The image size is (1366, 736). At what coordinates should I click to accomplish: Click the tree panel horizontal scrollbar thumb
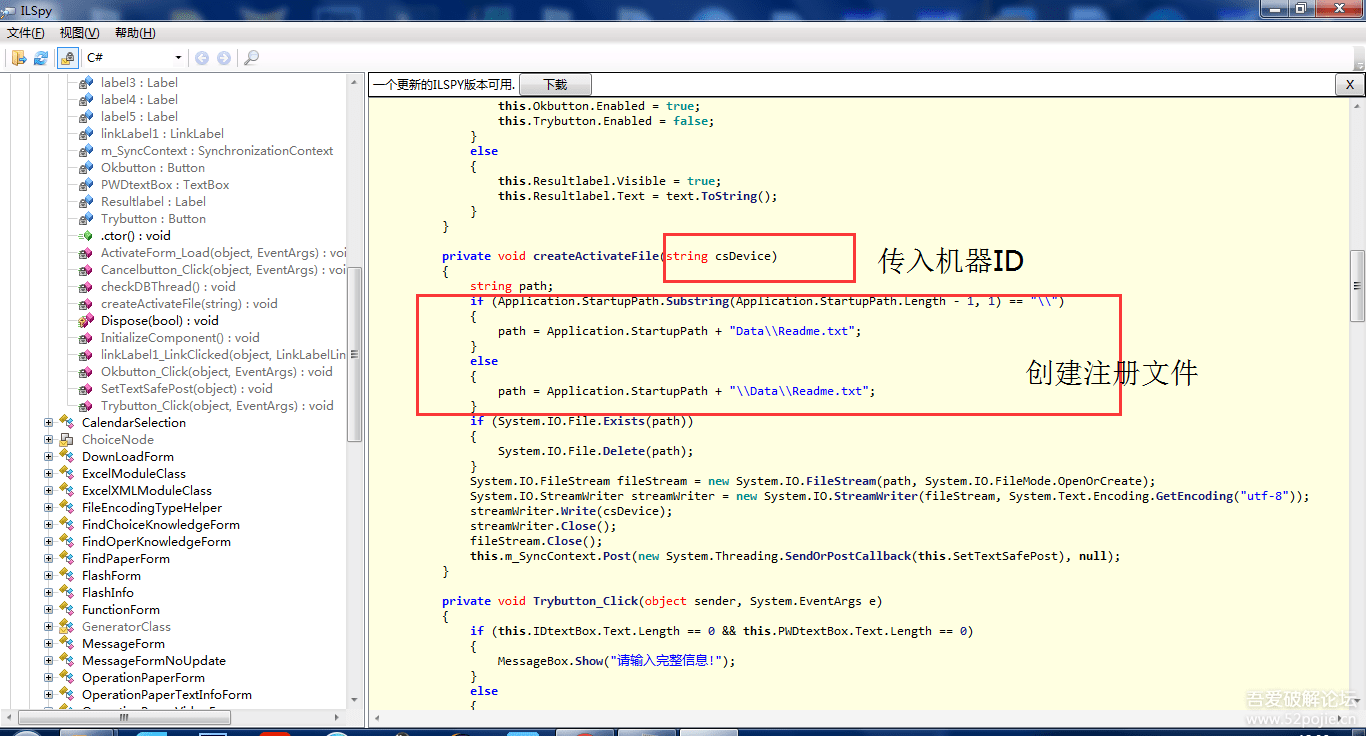pyautogui.click(x=125, y=717)
